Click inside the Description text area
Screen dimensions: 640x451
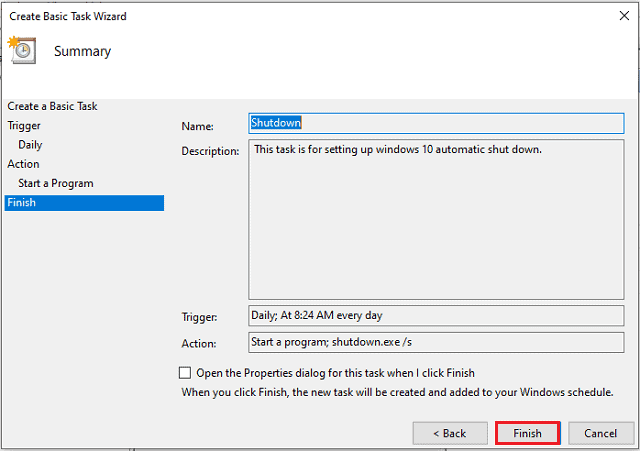point(436,220)
